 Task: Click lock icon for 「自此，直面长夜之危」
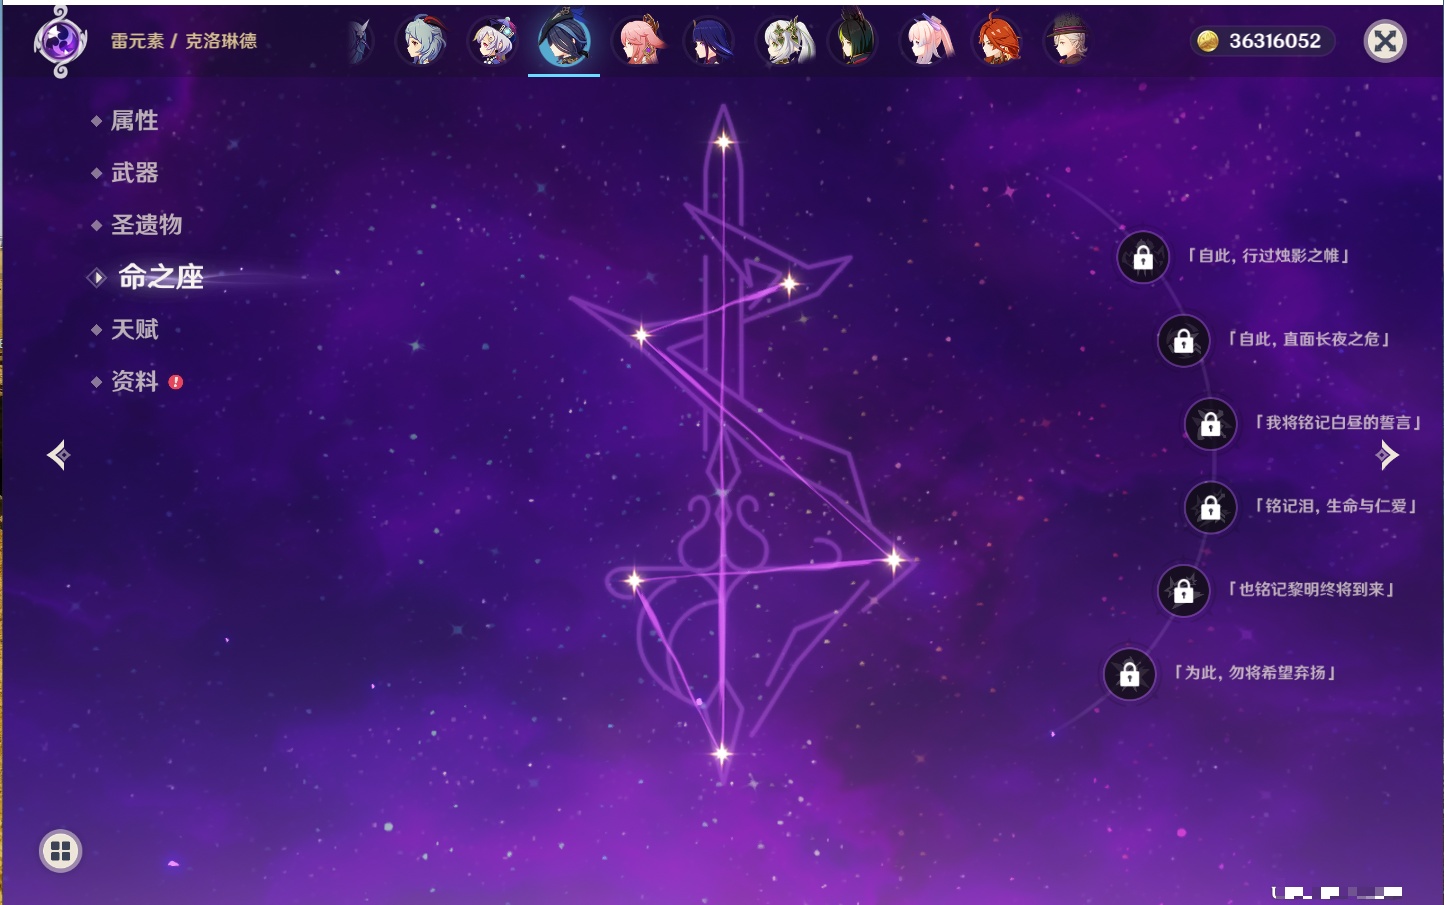1183,341
